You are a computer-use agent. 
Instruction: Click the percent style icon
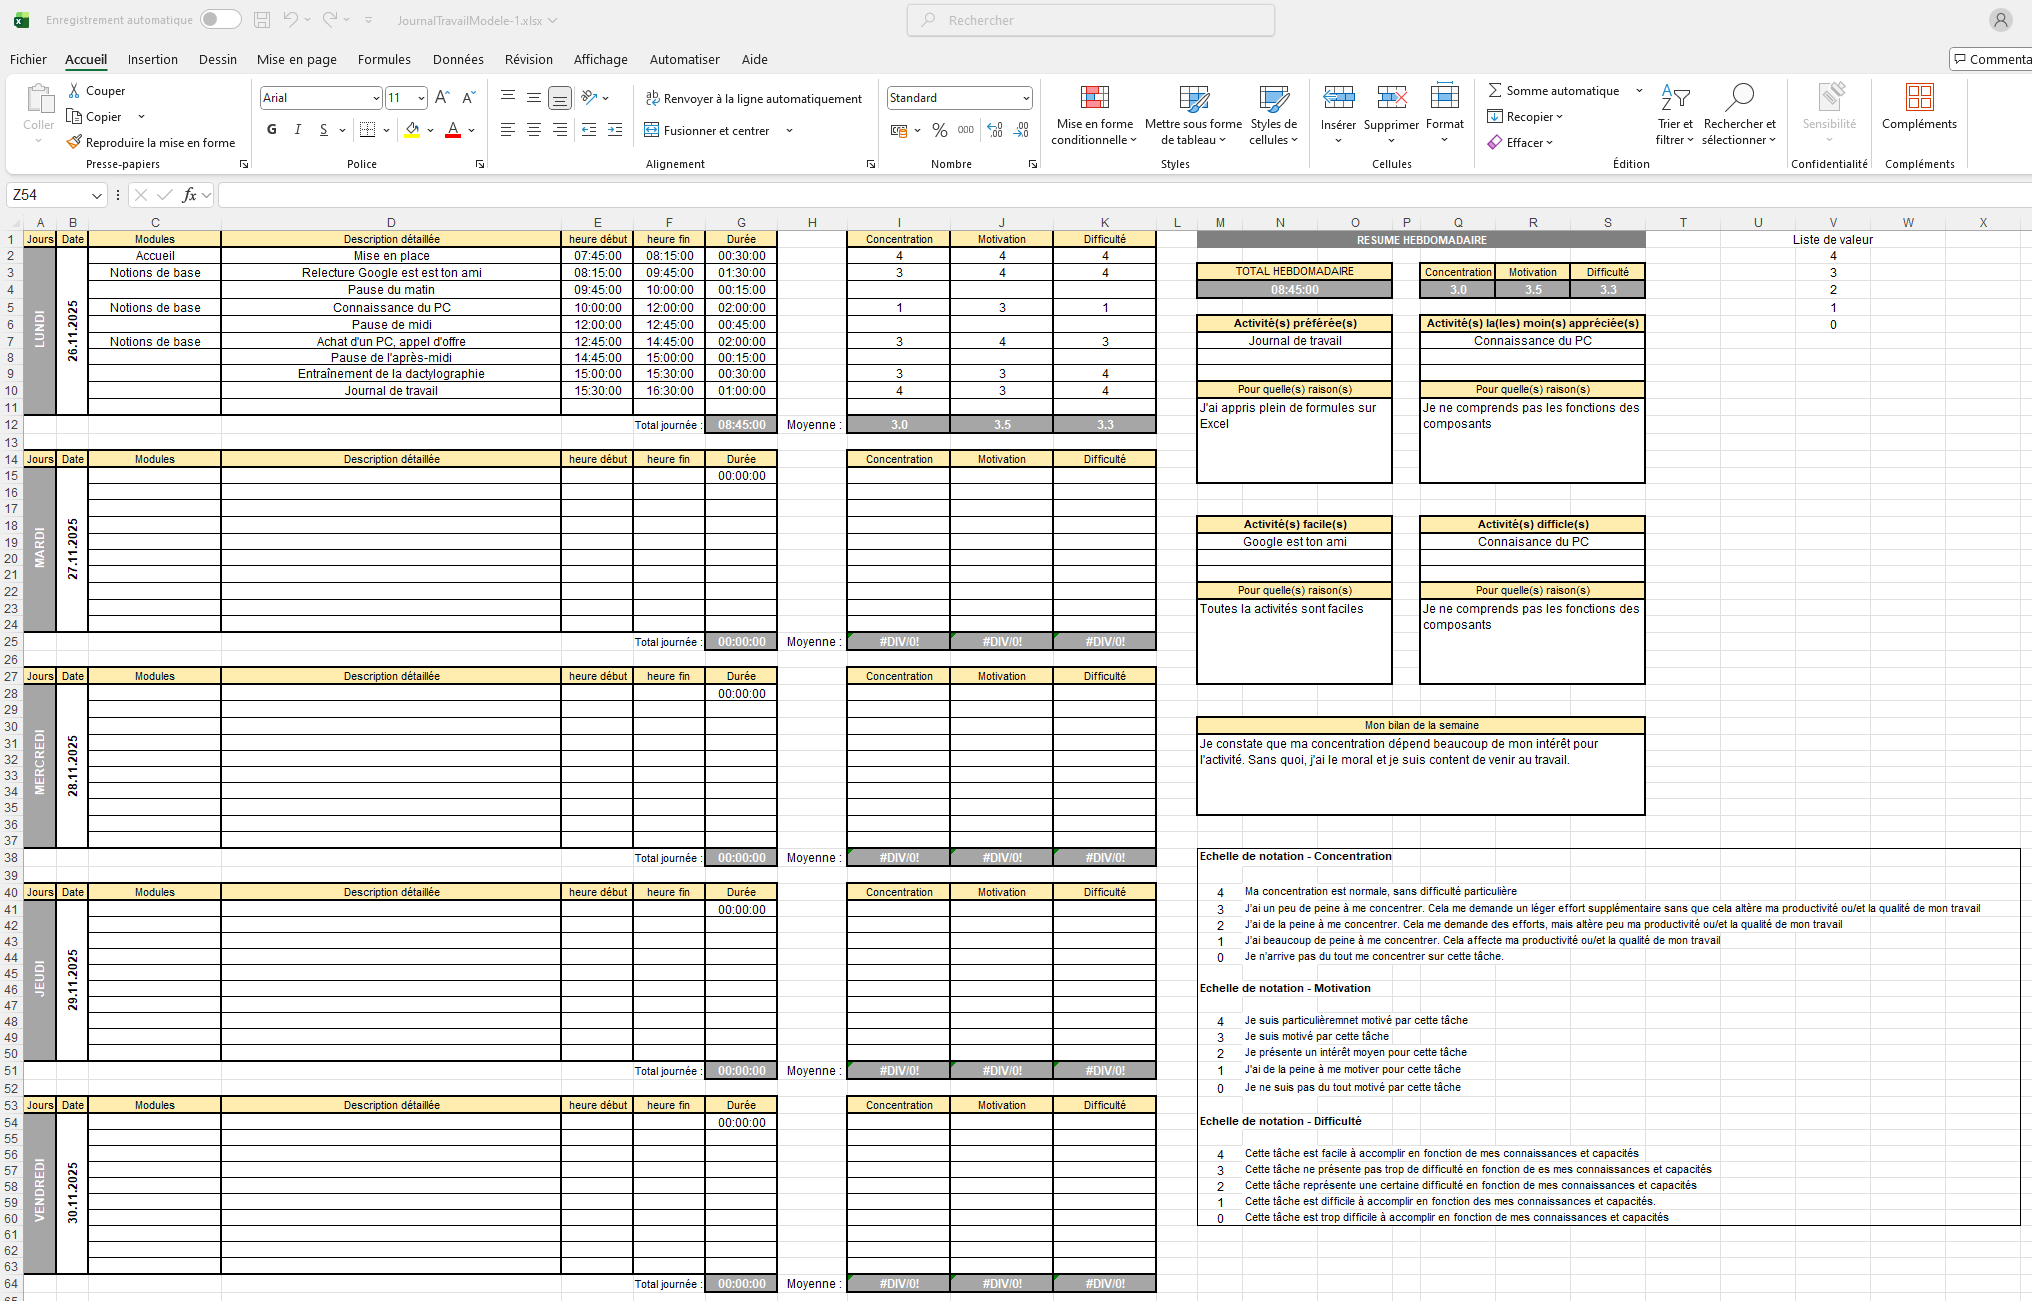pyautogui.click(x=939, y=130)
